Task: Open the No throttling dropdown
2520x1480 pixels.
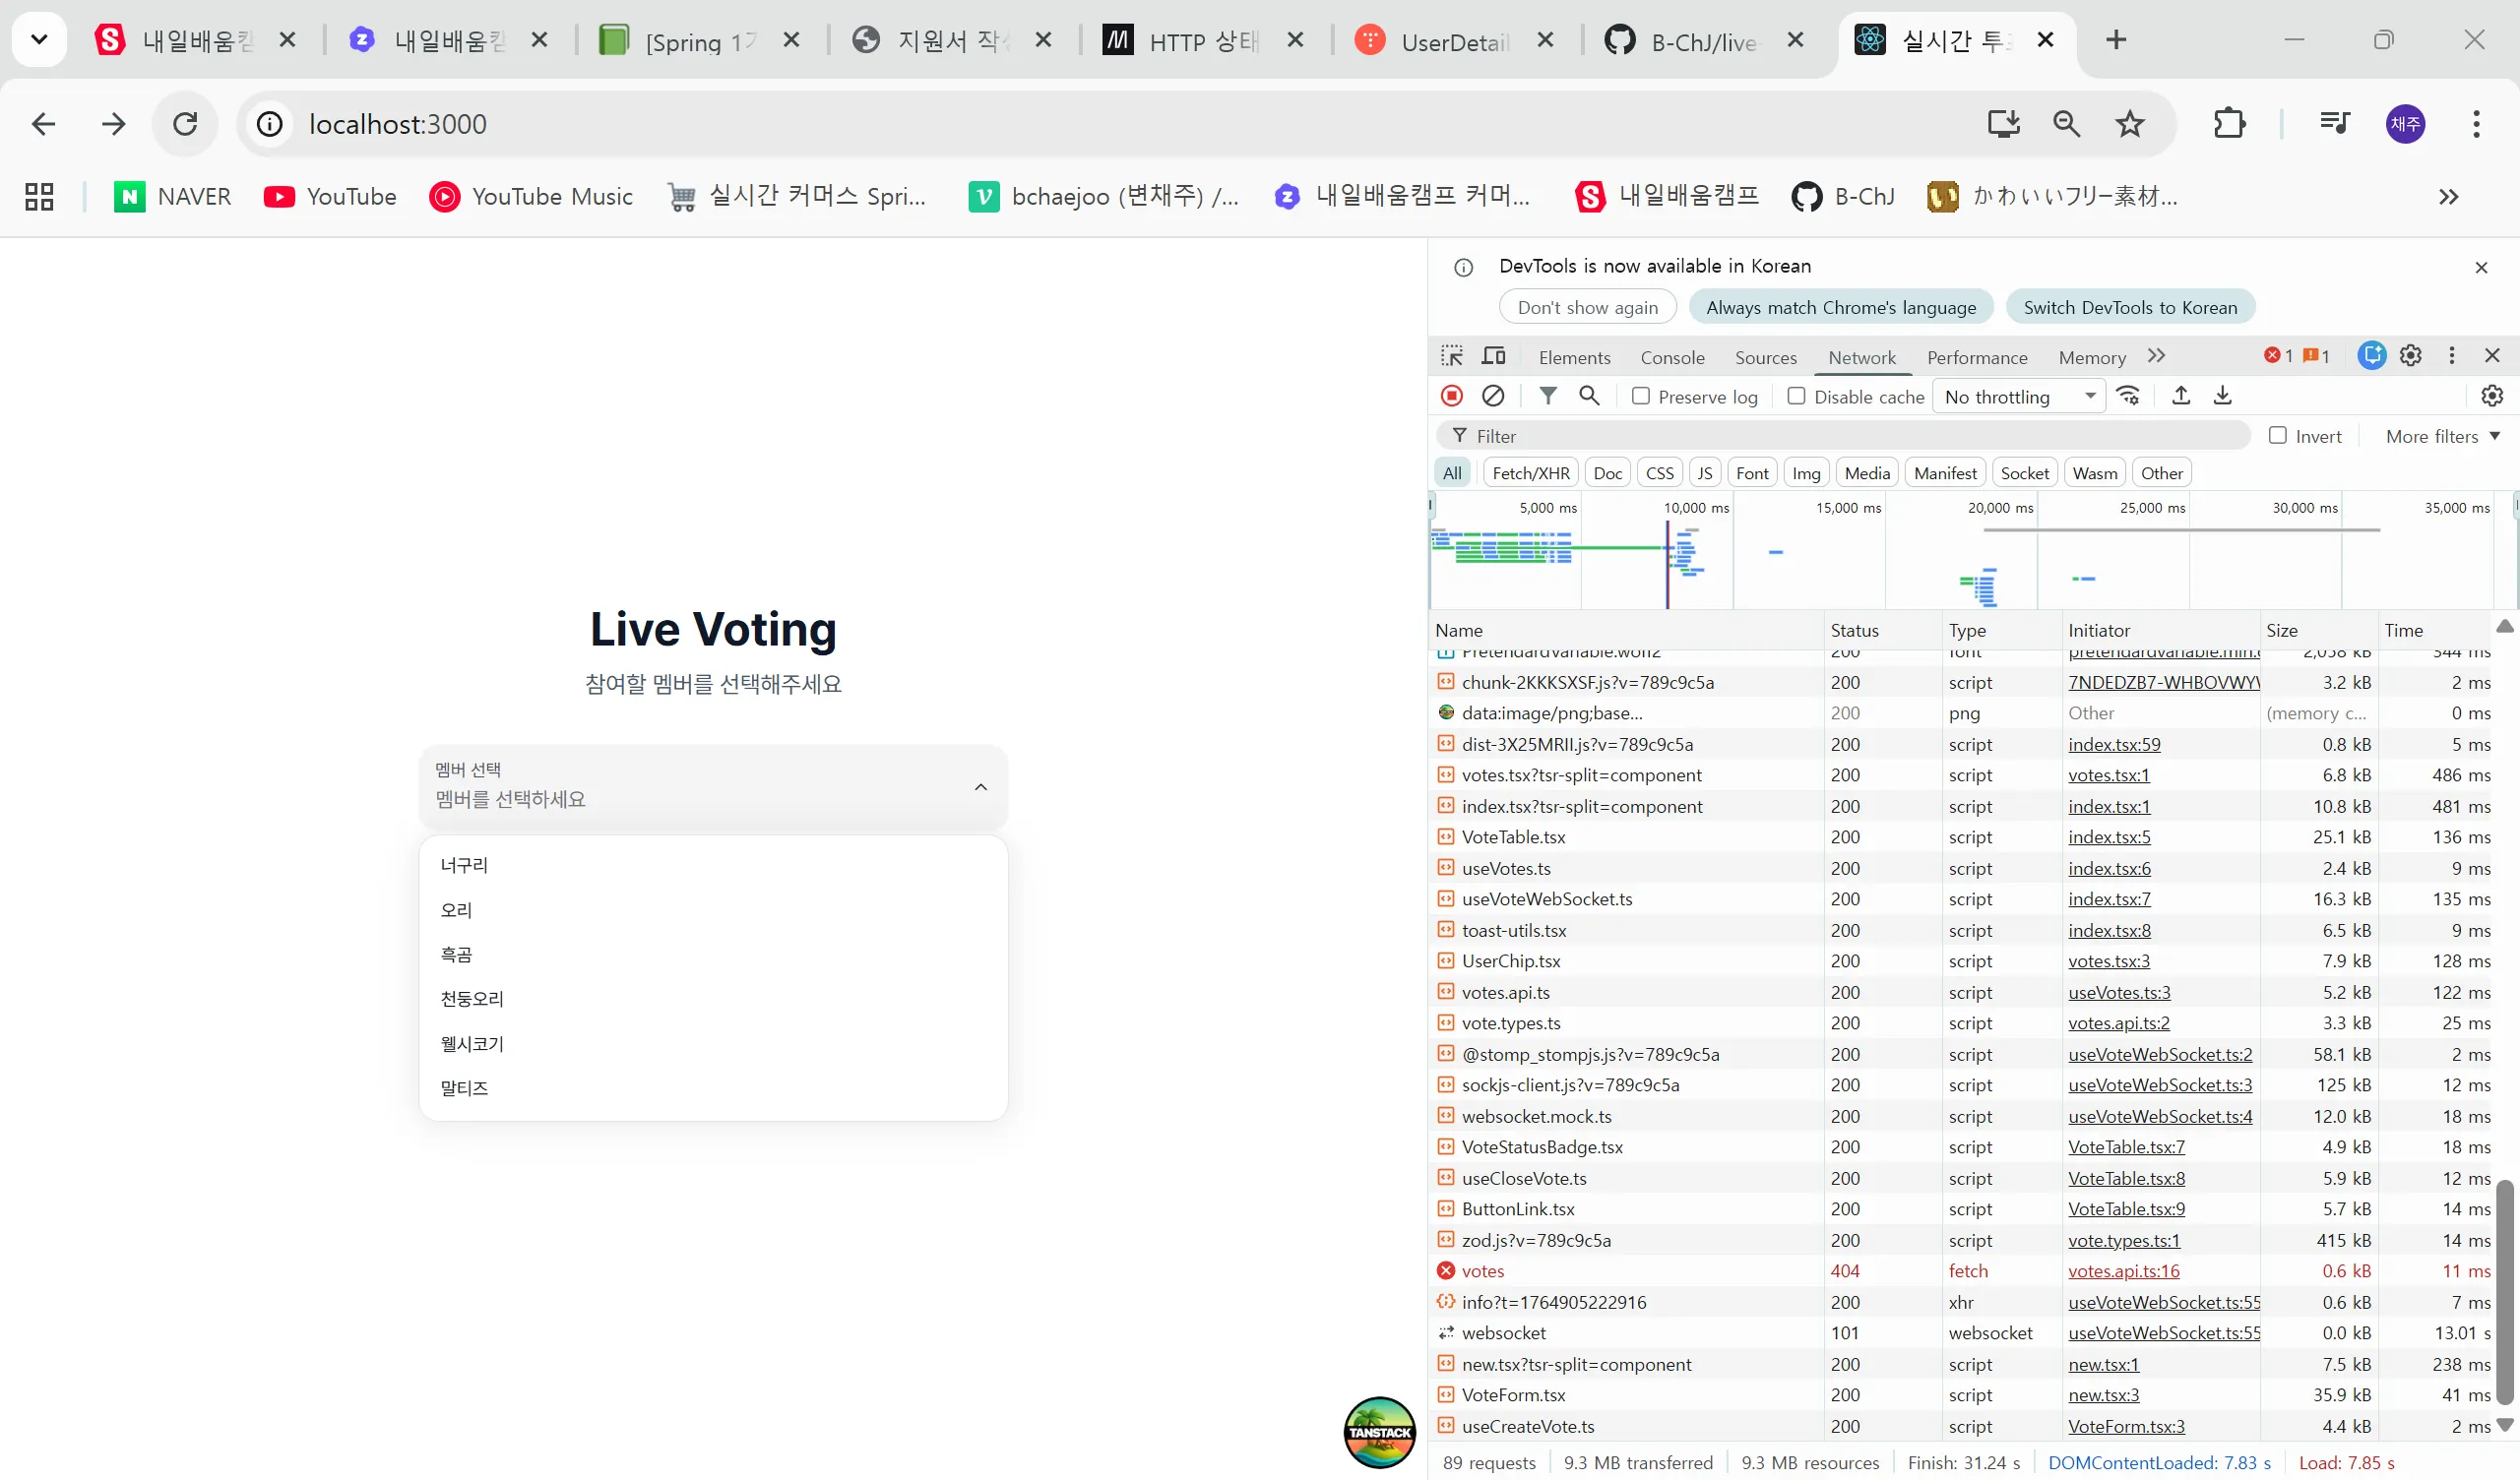Action: (x=2018, y=397)
